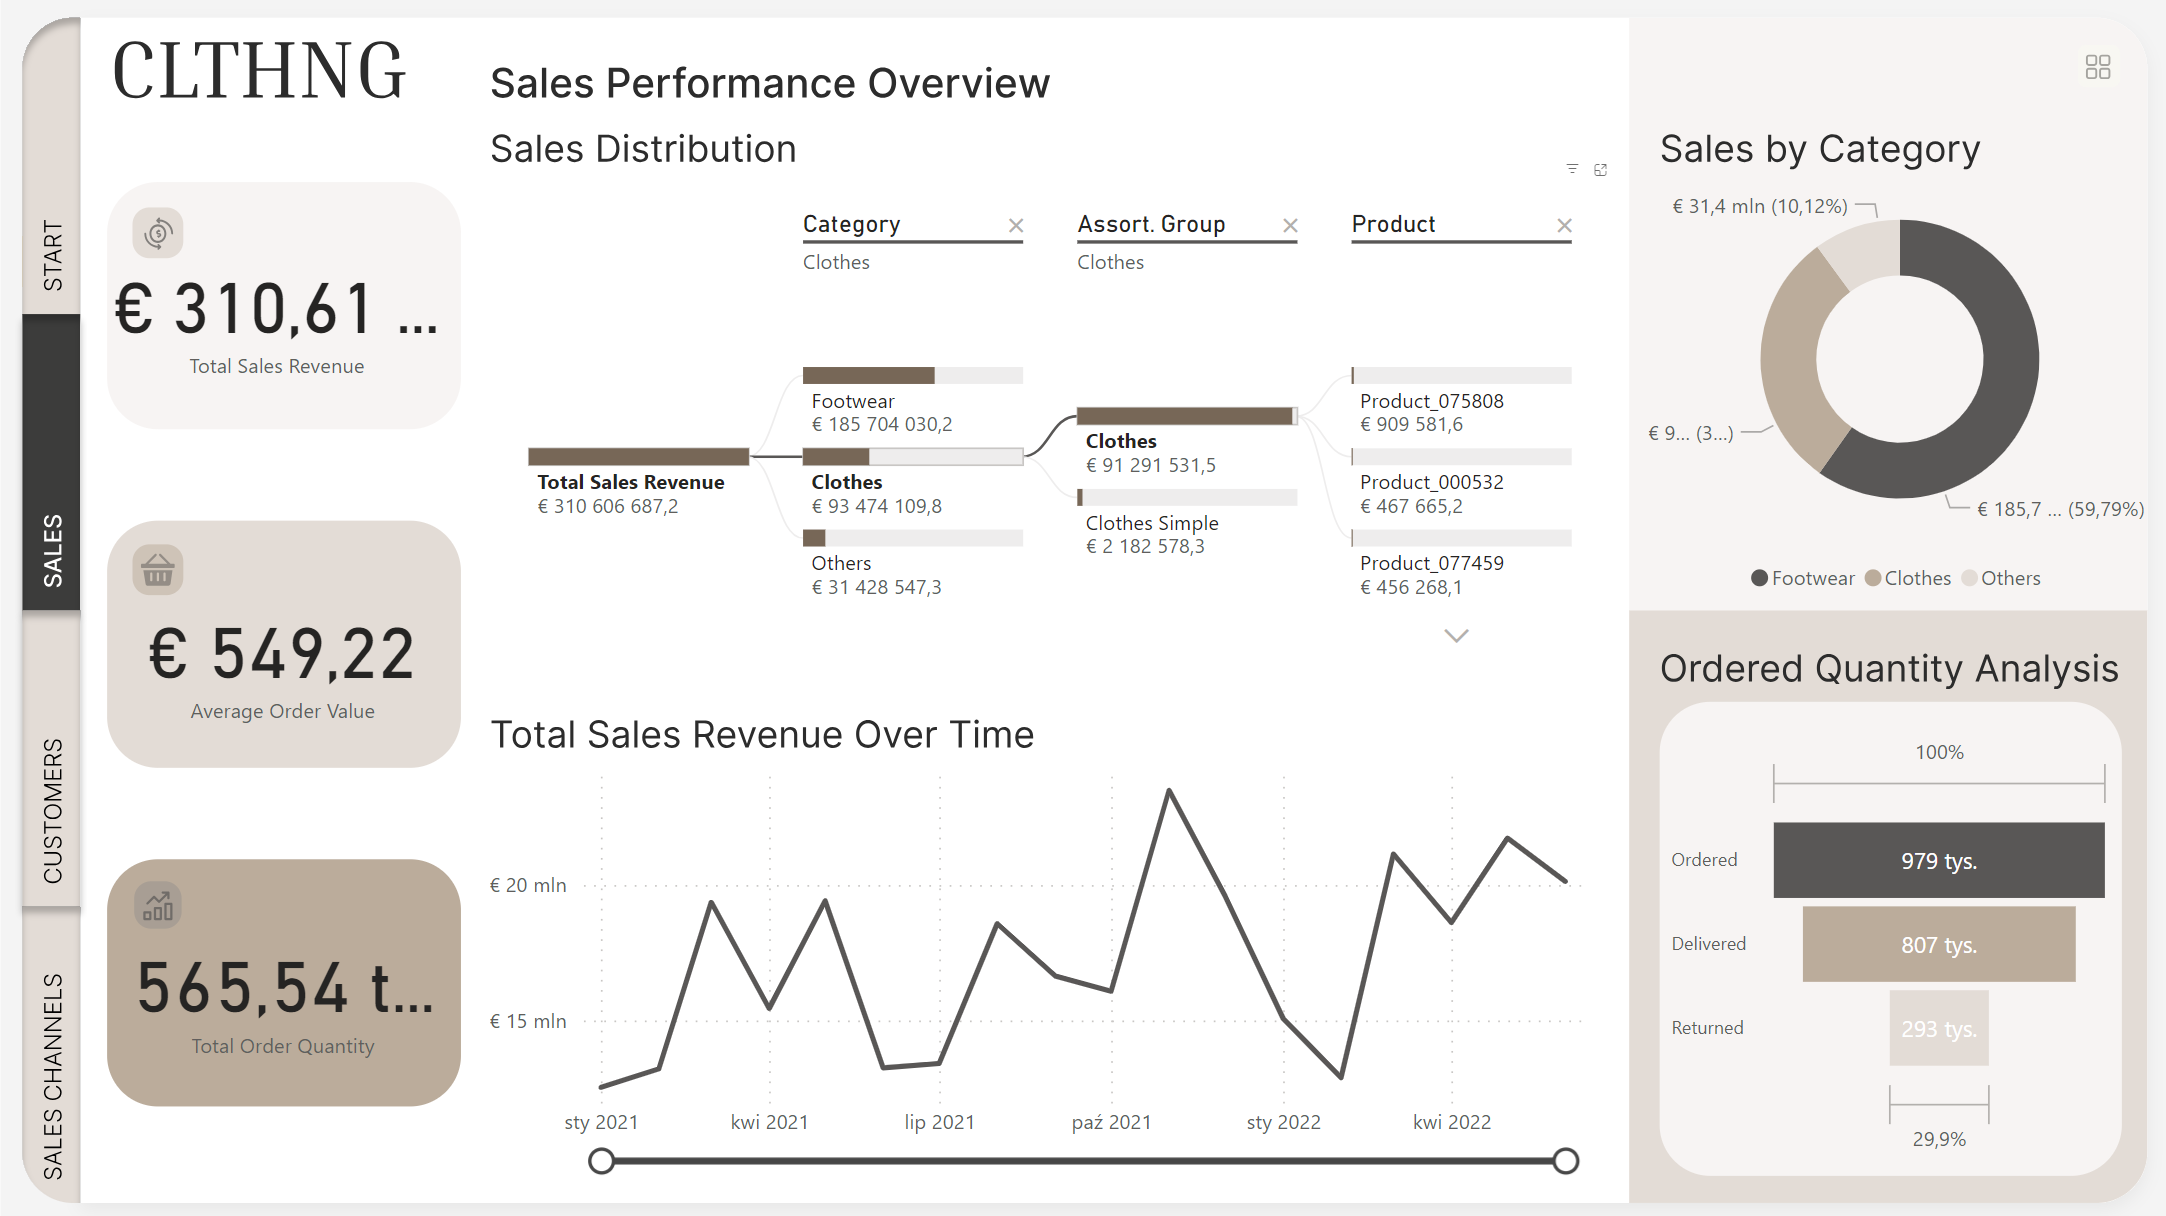Switch to the START tab
Image resolution: width=2166 pixels, height=1216 pixels.
pos(52,255)
